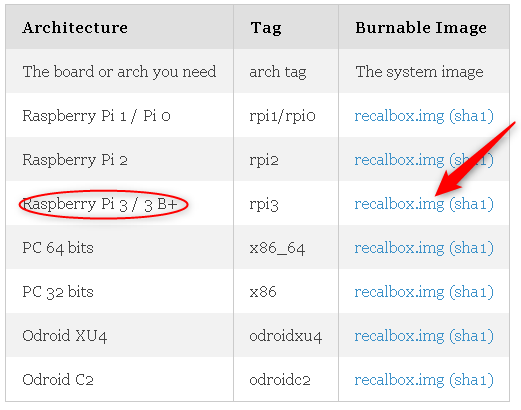Viewport: 521px width, 410px height.
Task: Open sha1 checksum for rpi3 row
Action: [x=471, y=204]
